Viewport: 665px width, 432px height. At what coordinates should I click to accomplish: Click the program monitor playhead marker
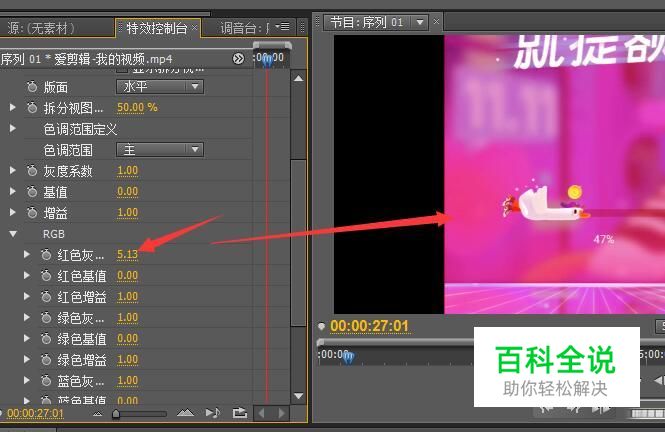pos(348,358)
